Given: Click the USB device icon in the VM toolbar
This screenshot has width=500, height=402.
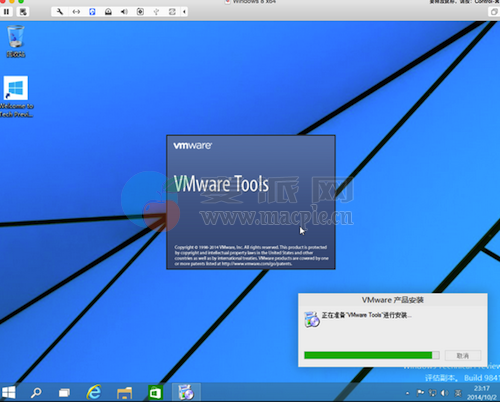Looking at the screenshot, I should [x=156, y=12].
